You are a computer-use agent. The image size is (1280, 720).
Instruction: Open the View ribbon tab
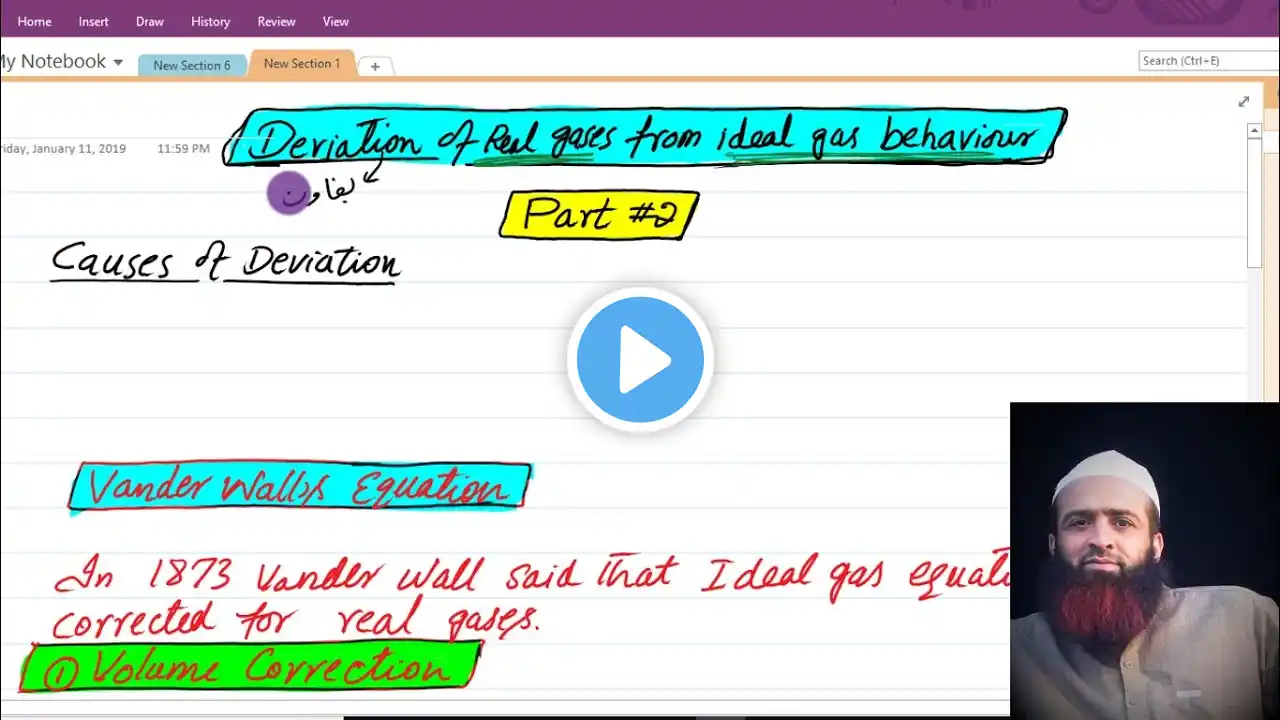pyautogui.click(x=336, y=21)
